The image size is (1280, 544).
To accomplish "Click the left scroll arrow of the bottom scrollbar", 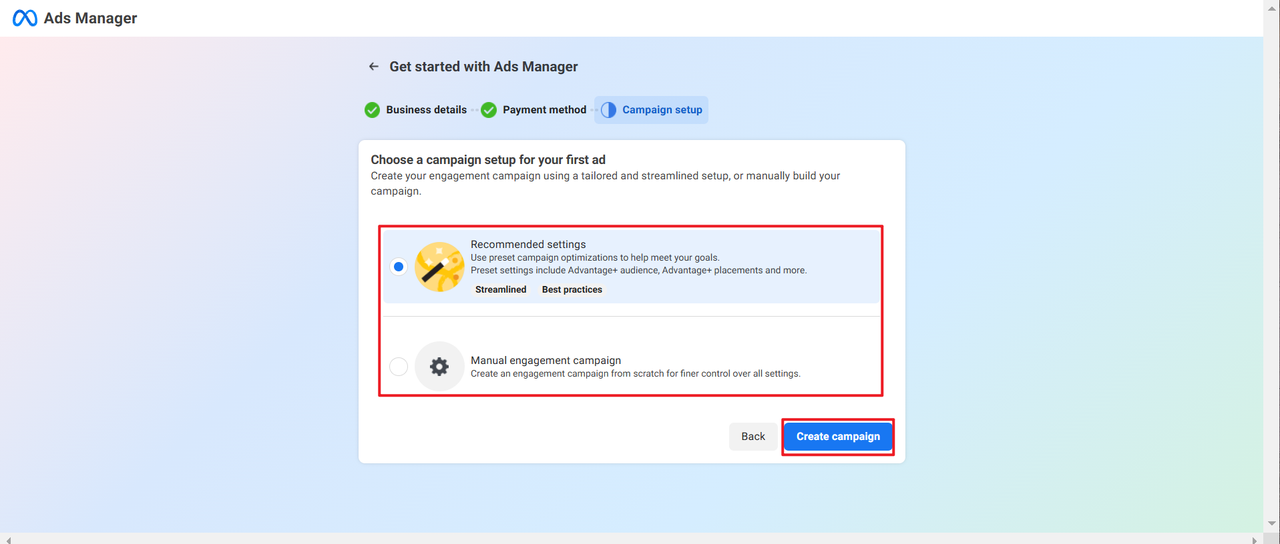I will (x=7, y=539).
